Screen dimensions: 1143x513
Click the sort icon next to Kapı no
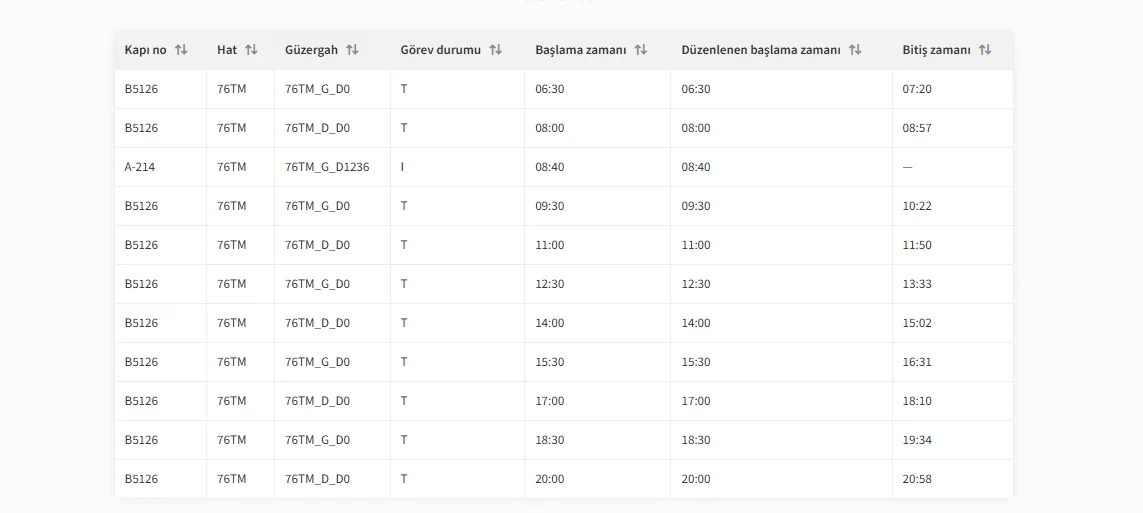pyautogui.click(x=181, y=50)
